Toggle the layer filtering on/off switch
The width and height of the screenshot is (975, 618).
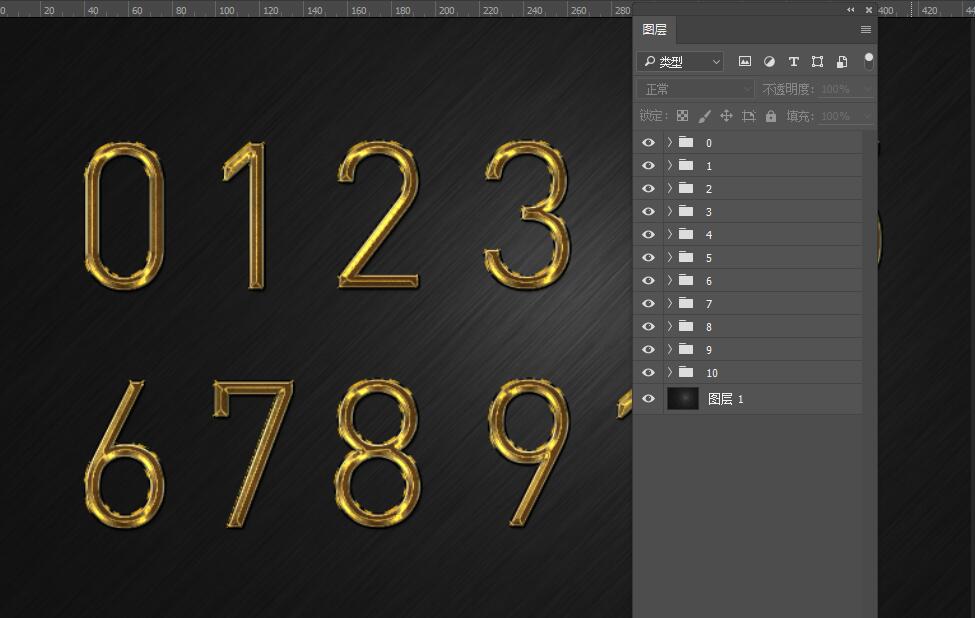(x=869, y=61)
